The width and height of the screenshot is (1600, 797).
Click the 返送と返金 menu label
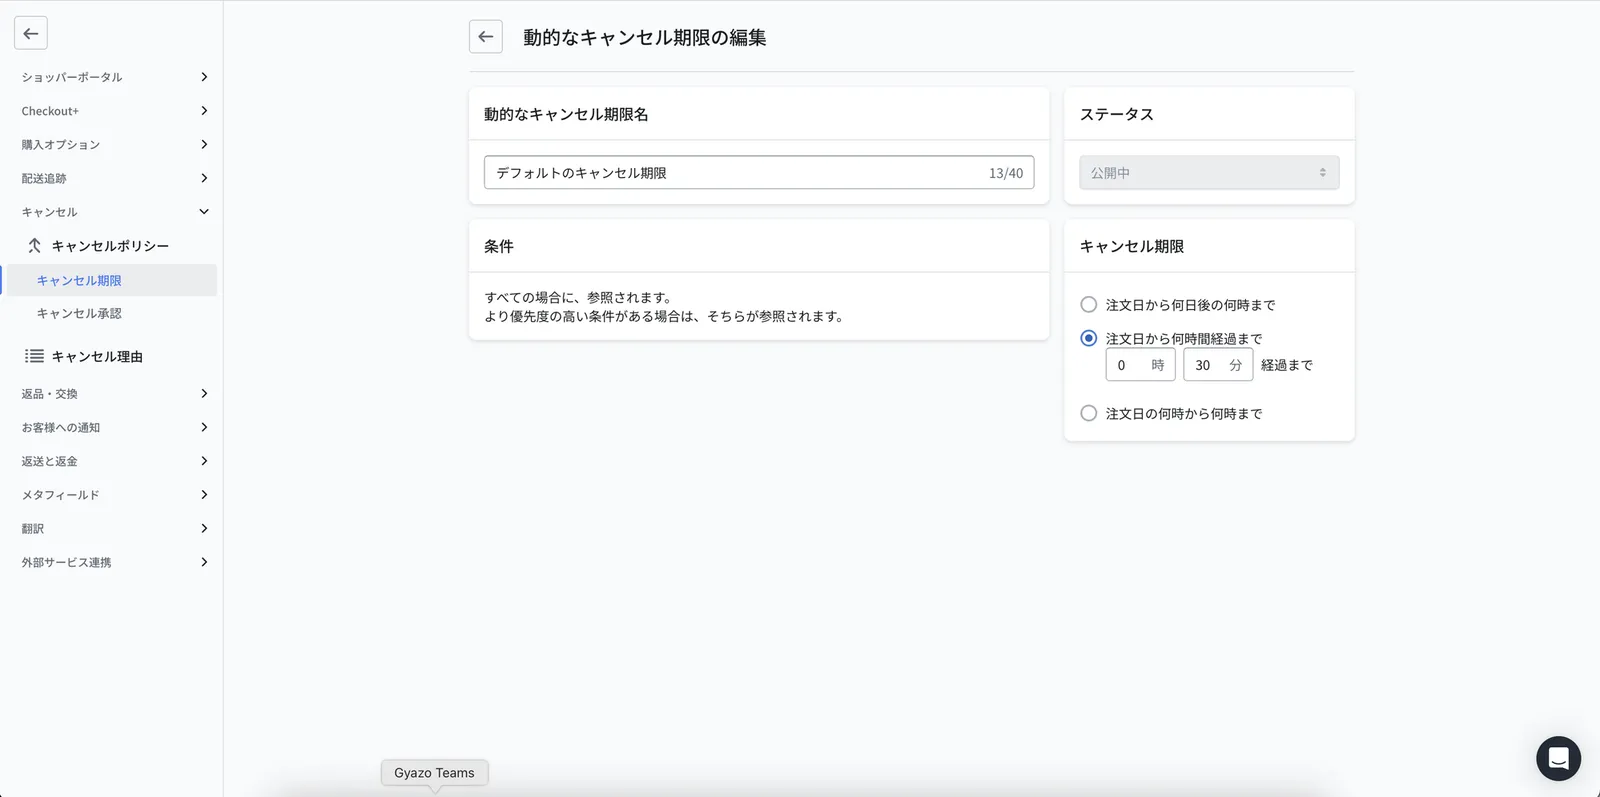[49, 461]
